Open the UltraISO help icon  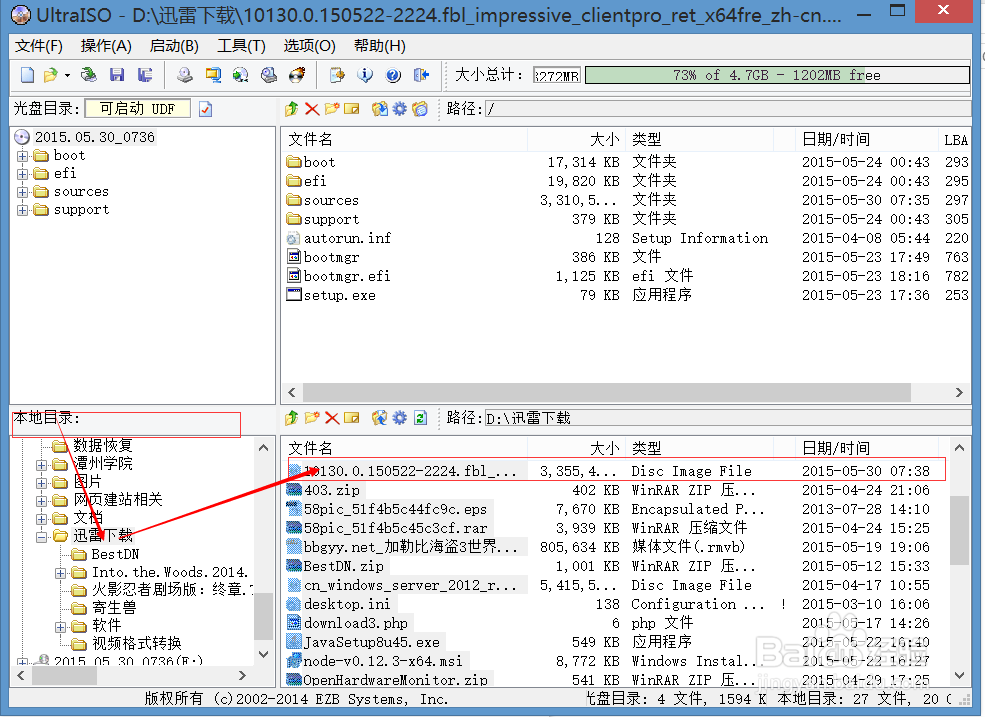(393, 74)
